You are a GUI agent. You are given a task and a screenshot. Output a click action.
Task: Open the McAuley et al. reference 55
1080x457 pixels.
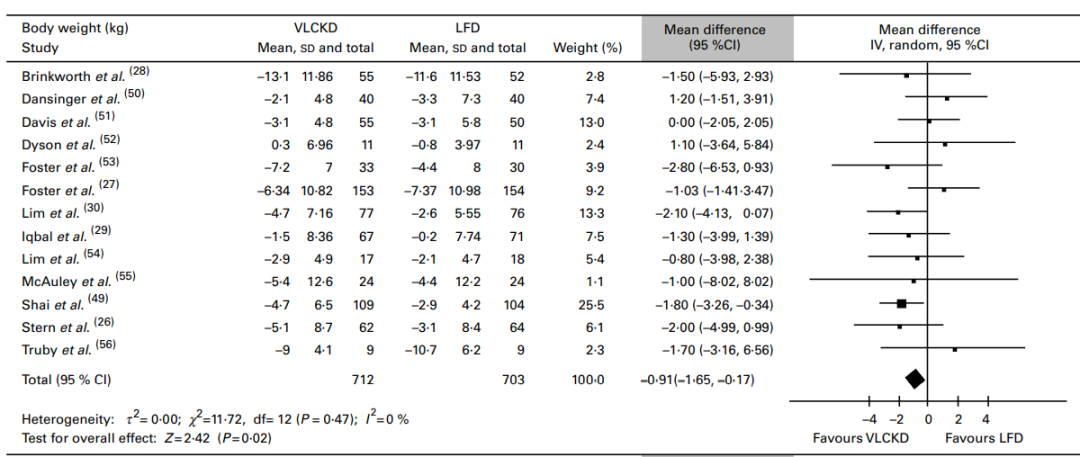[125, 278]
